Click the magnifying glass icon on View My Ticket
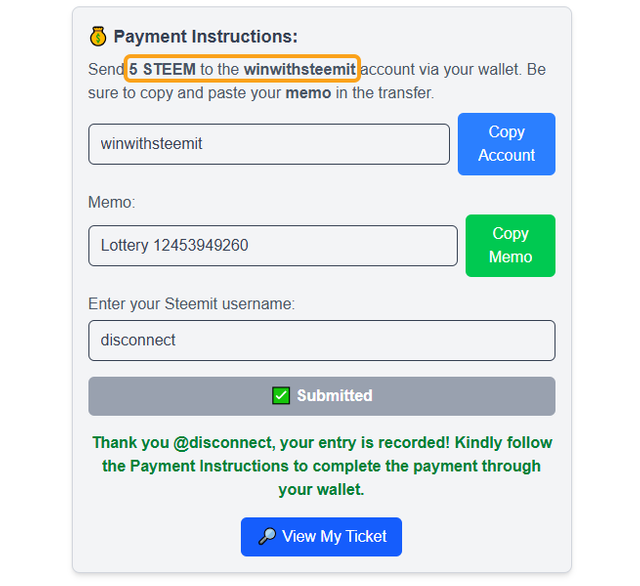The width and height of the screenshot is (640, 586). click(267, 536)
